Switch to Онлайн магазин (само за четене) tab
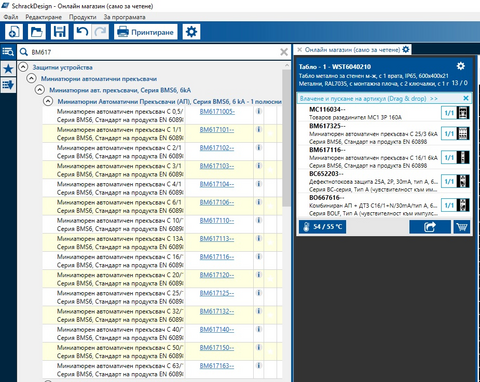 (x=352, y=50)
